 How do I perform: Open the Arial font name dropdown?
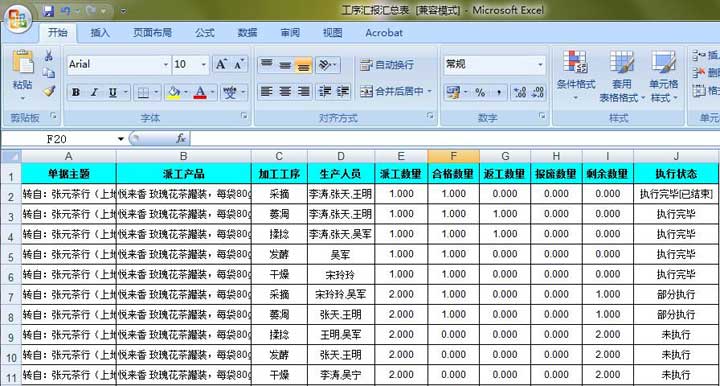166,65
